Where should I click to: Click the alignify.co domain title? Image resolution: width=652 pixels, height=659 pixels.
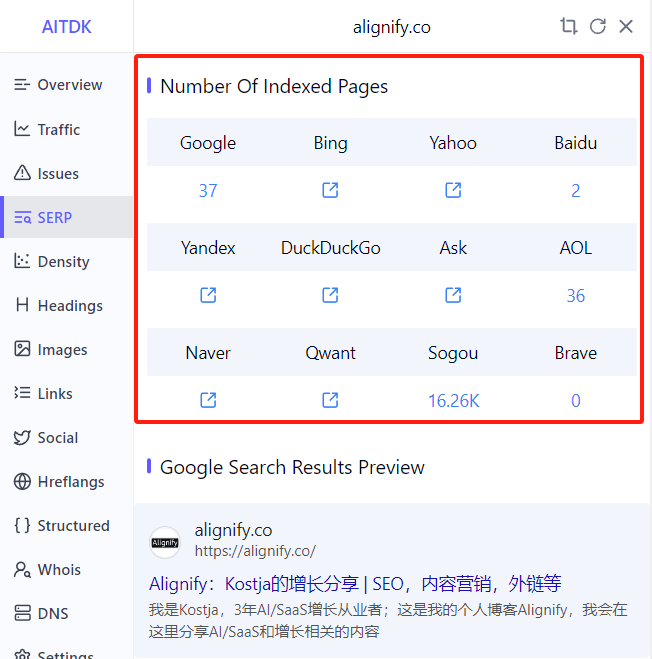pyautogui.click(x=233, y=530)
